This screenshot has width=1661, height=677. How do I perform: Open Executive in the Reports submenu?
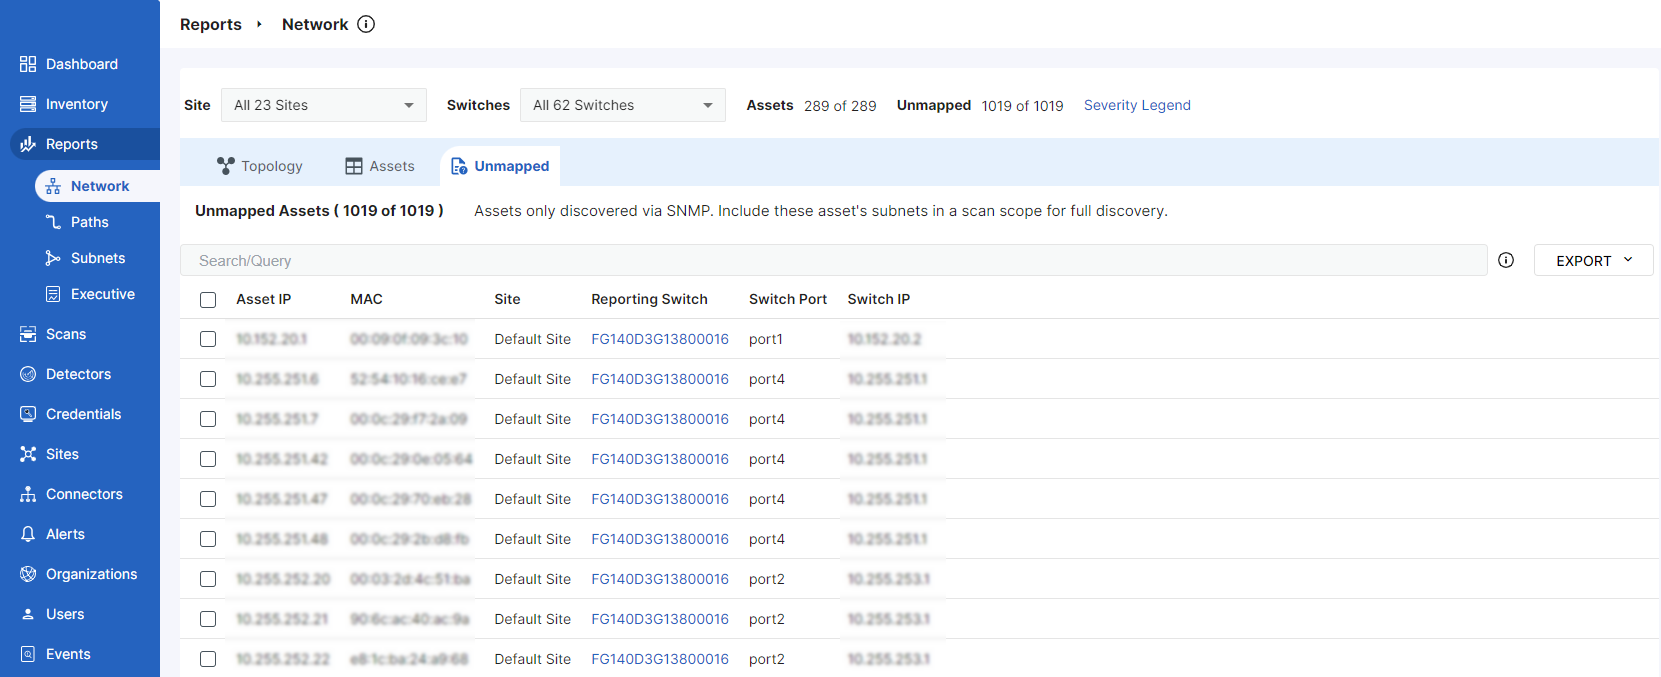point(103,294)
